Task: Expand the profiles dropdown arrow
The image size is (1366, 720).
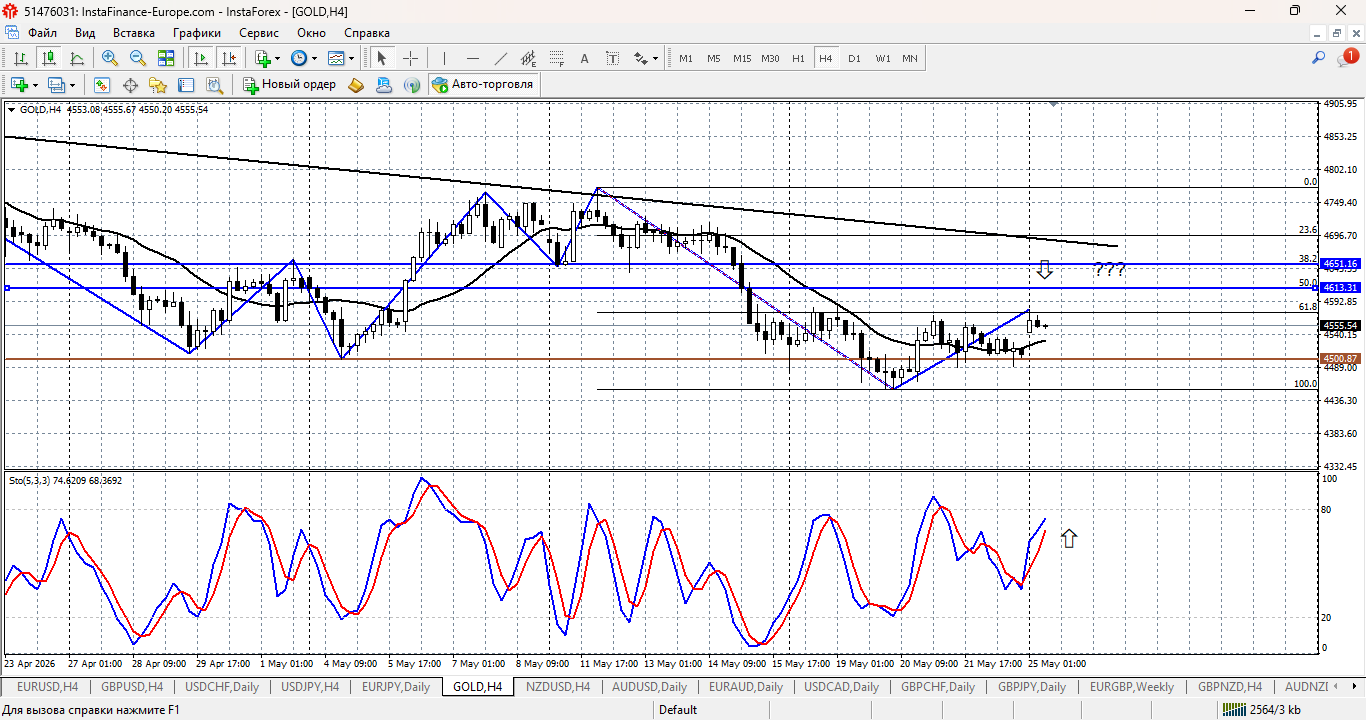Action: [72, 85]
